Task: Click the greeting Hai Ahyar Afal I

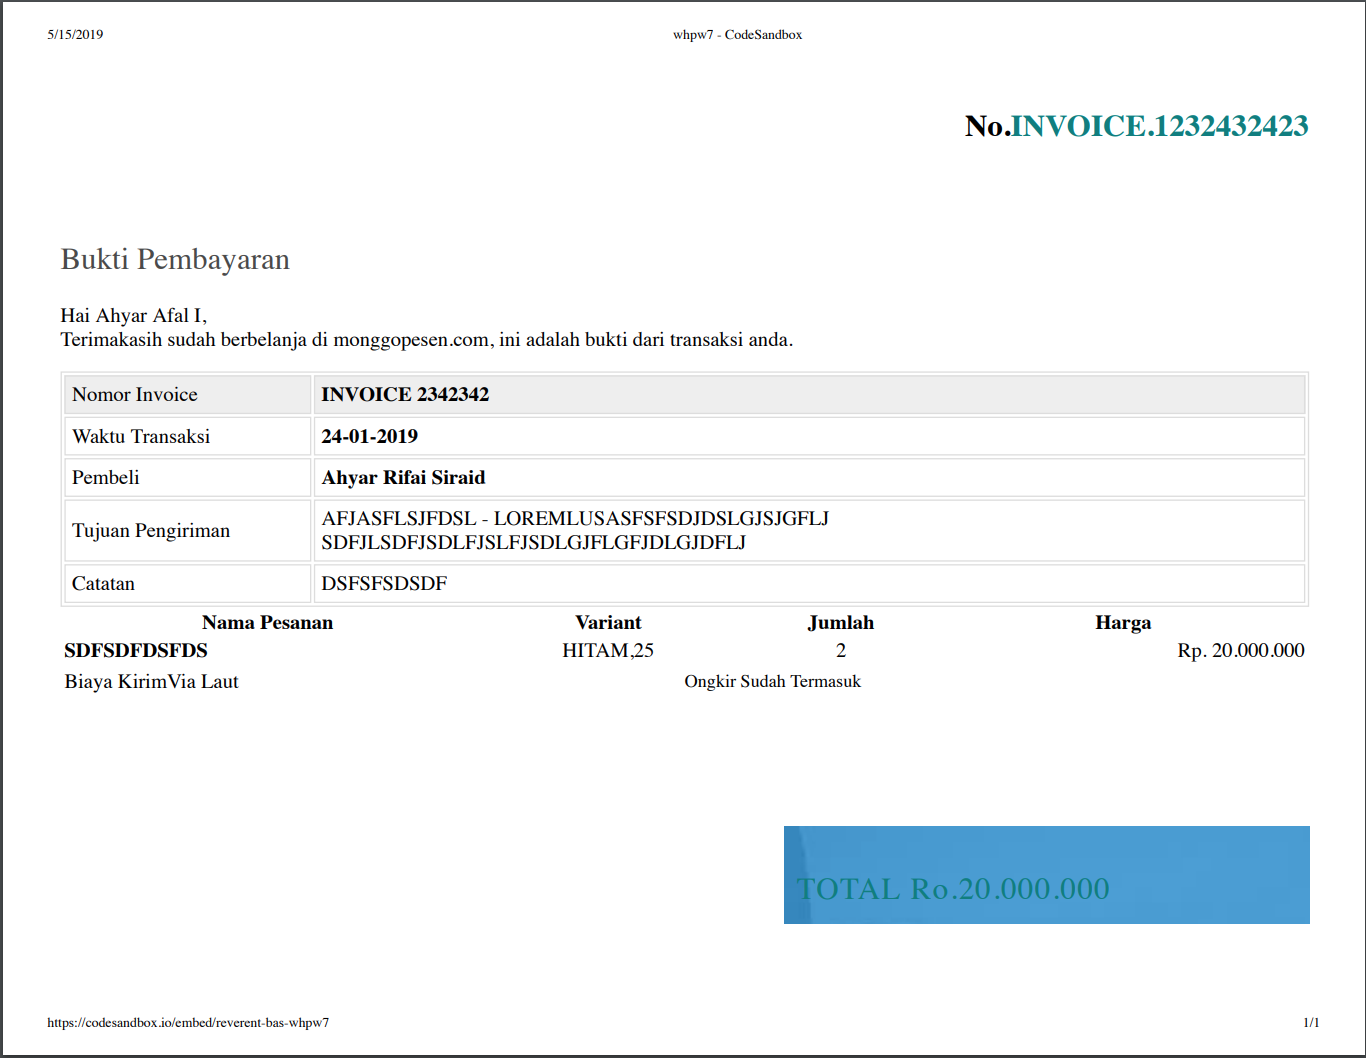Action: [x=134, y=315]
